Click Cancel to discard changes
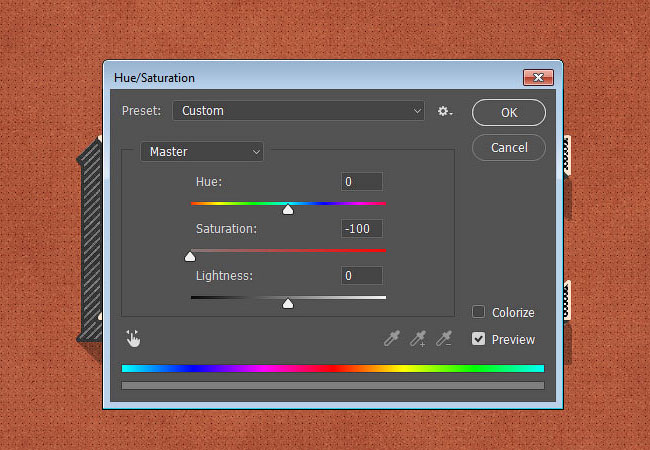650x450 pixels. (x=509, y=148)
